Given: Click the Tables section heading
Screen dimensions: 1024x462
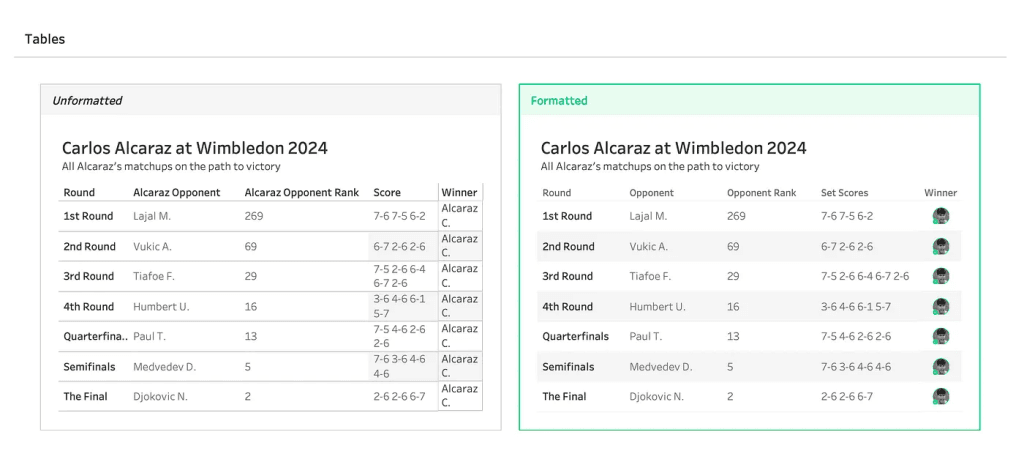Looking at the screenshot, I should coord(45,39).
